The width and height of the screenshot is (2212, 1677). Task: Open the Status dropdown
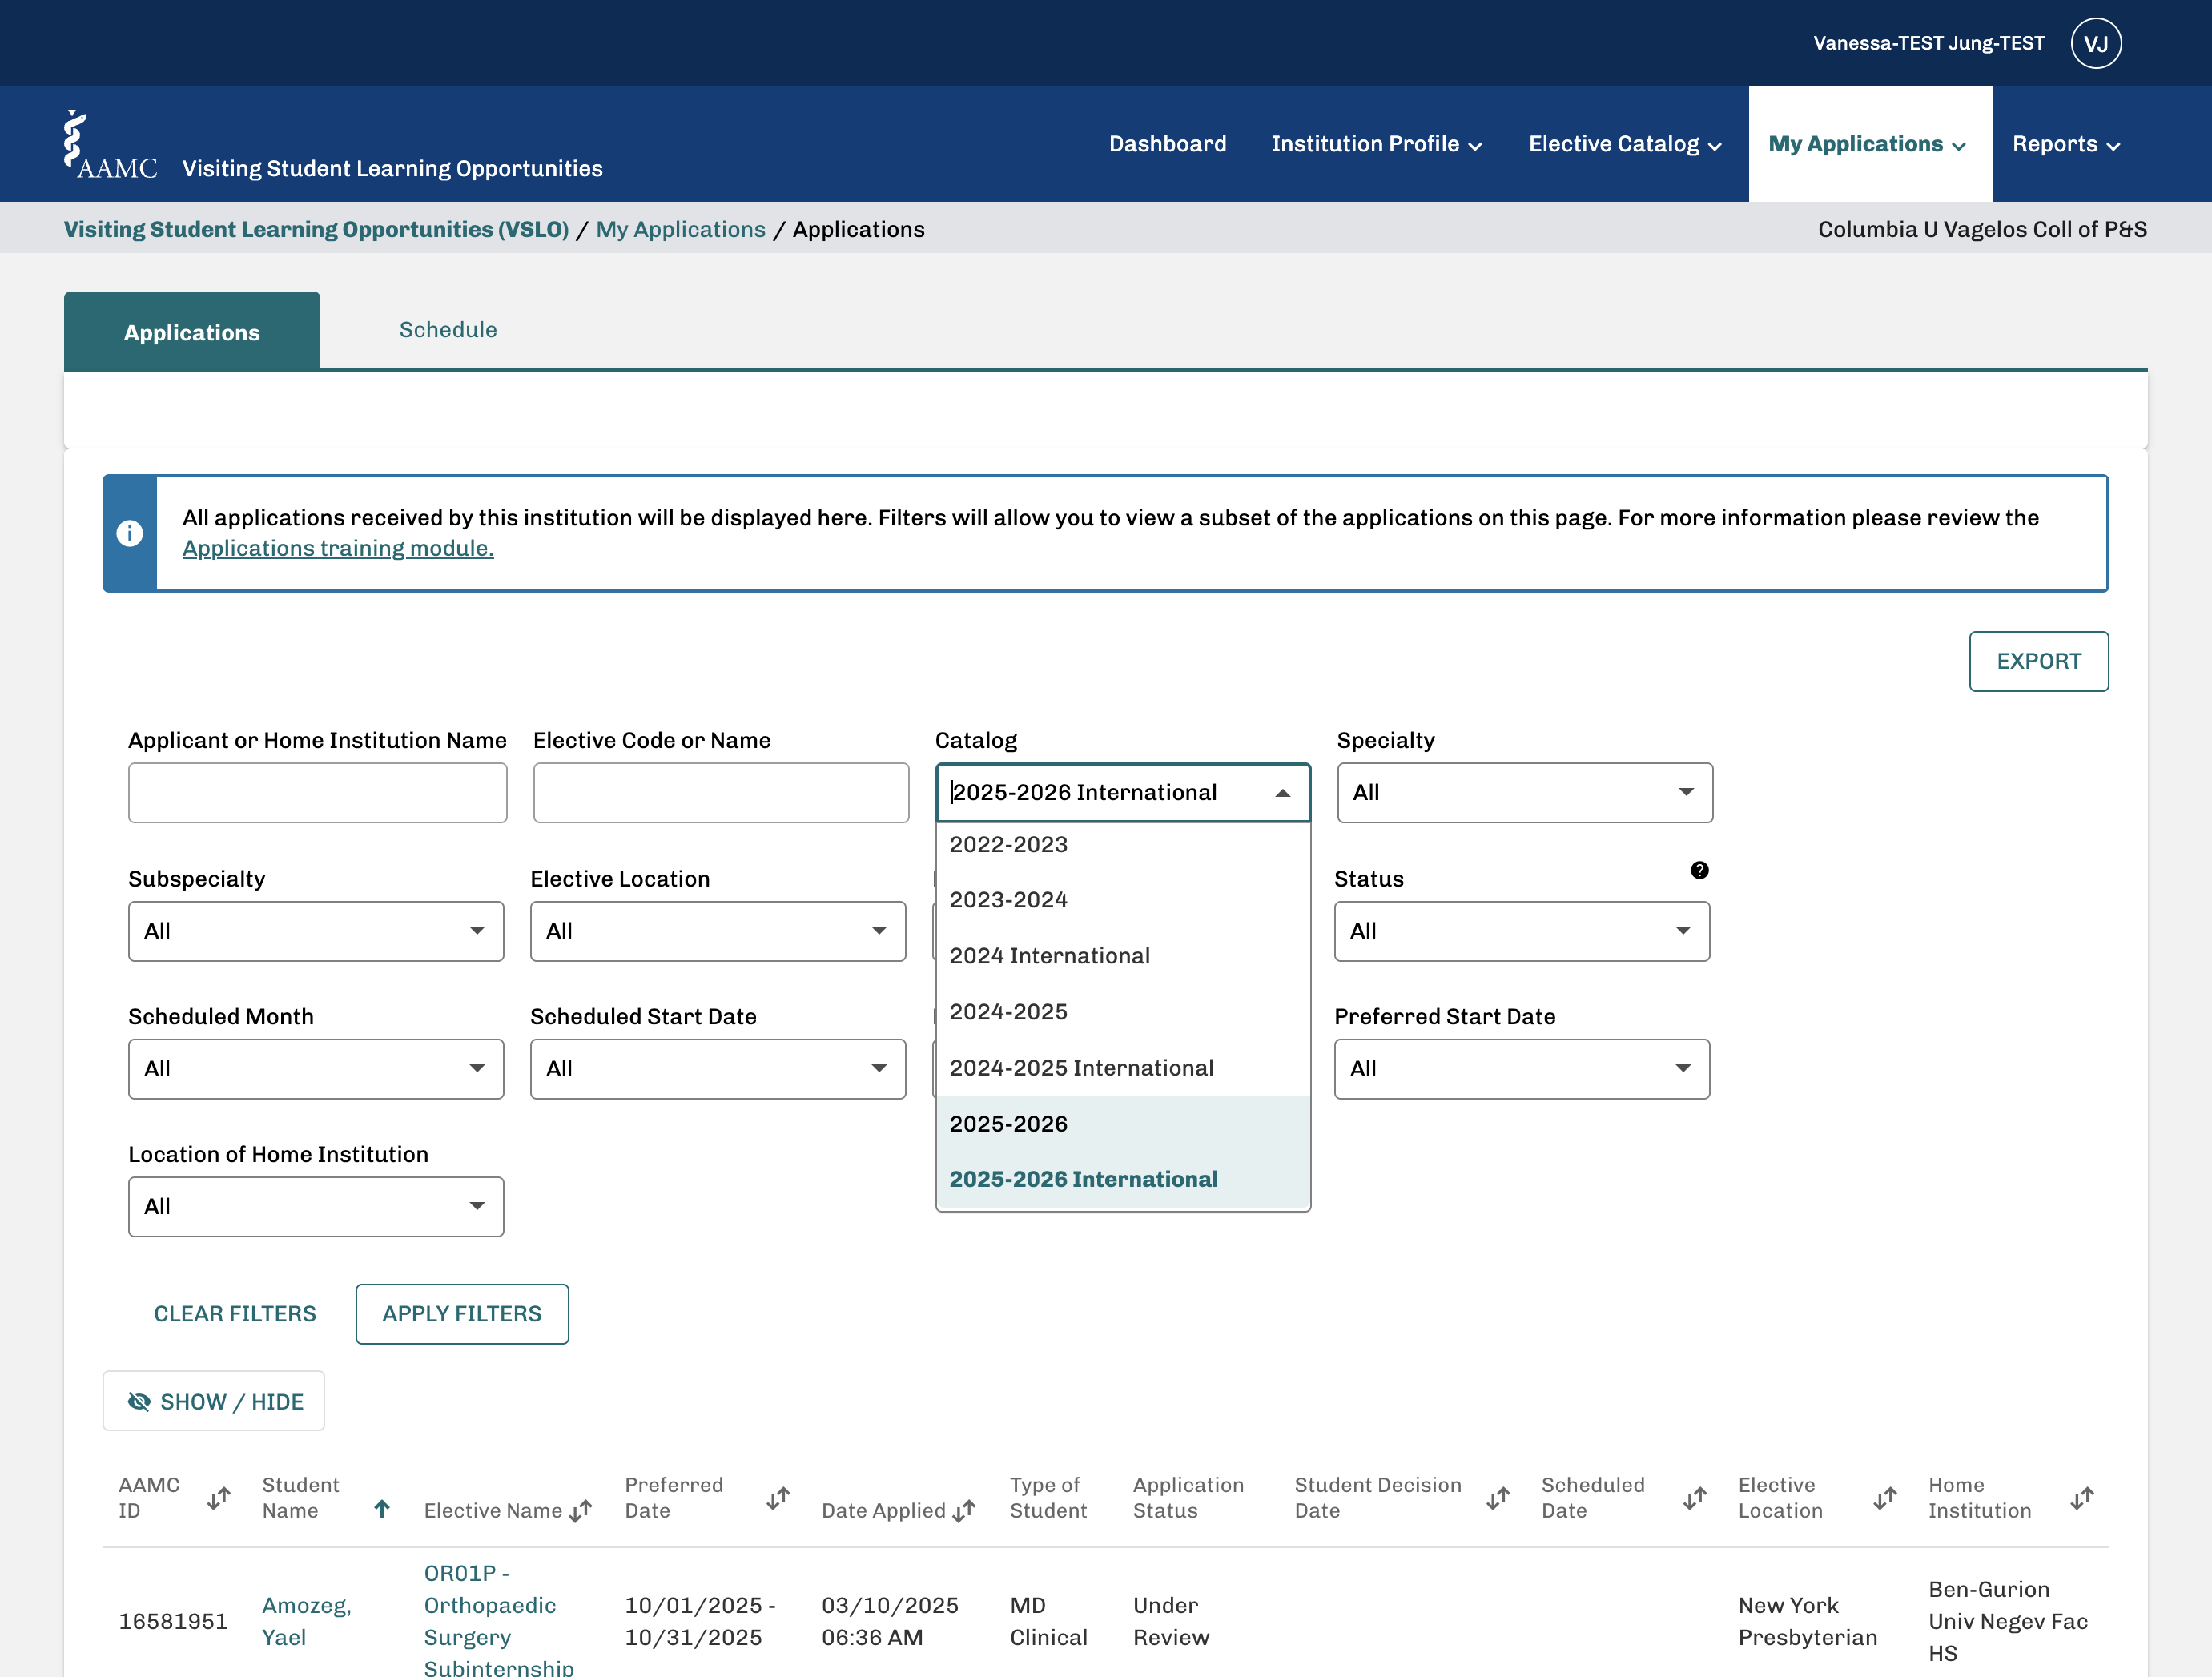coord(1522,931)
